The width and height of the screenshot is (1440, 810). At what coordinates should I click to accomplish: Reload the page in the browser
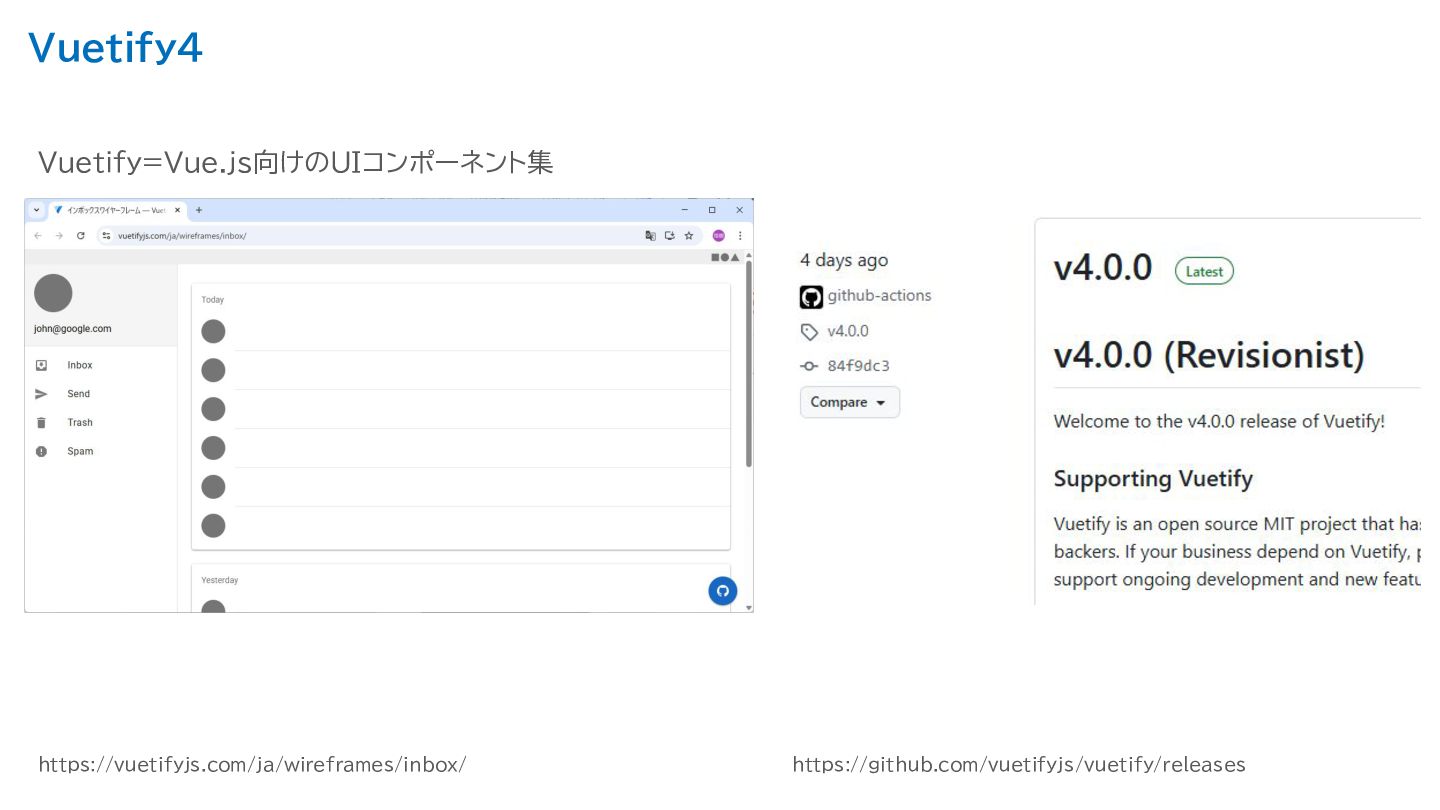[x=81, y=236]
